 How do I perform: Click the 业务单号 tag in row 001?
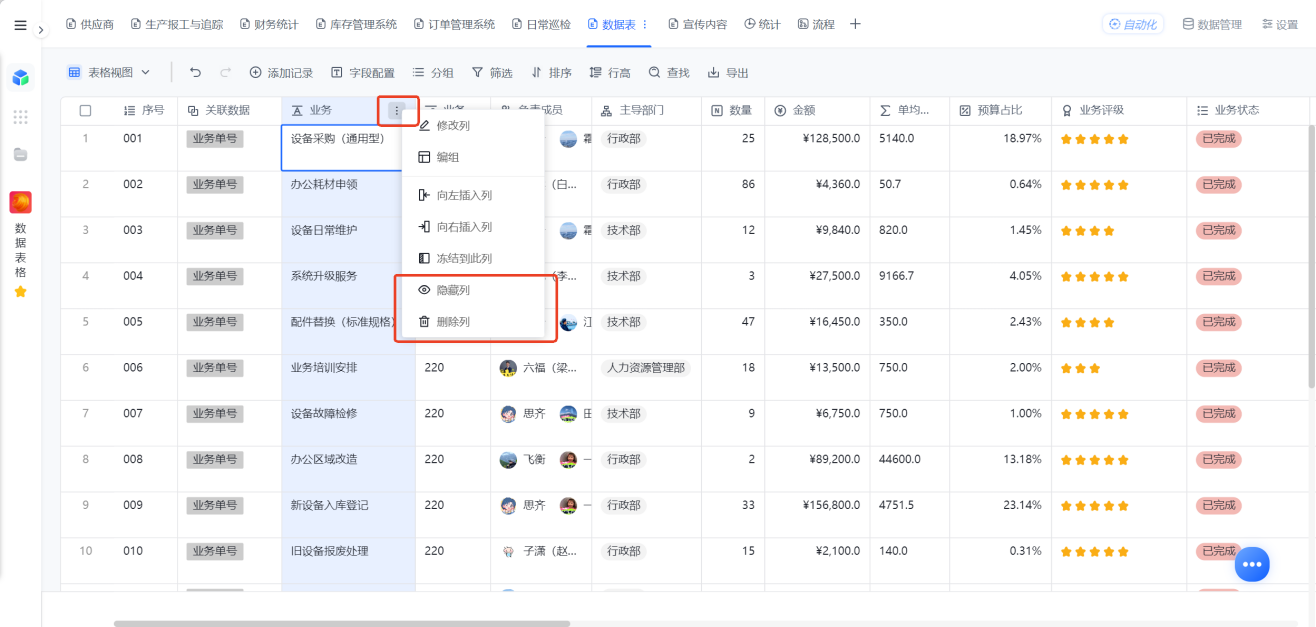(x=215, y=138)
